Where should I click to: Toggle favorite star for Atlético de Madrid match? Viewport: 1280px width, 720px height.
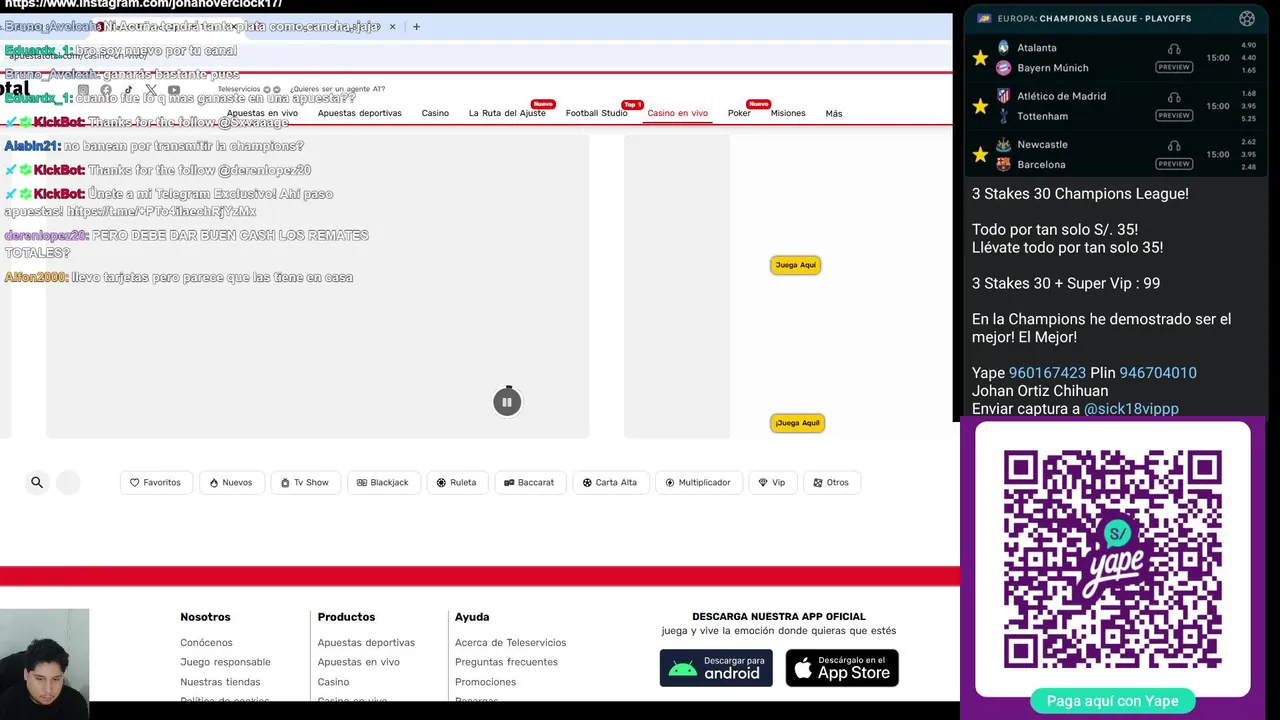click(980, 106)
